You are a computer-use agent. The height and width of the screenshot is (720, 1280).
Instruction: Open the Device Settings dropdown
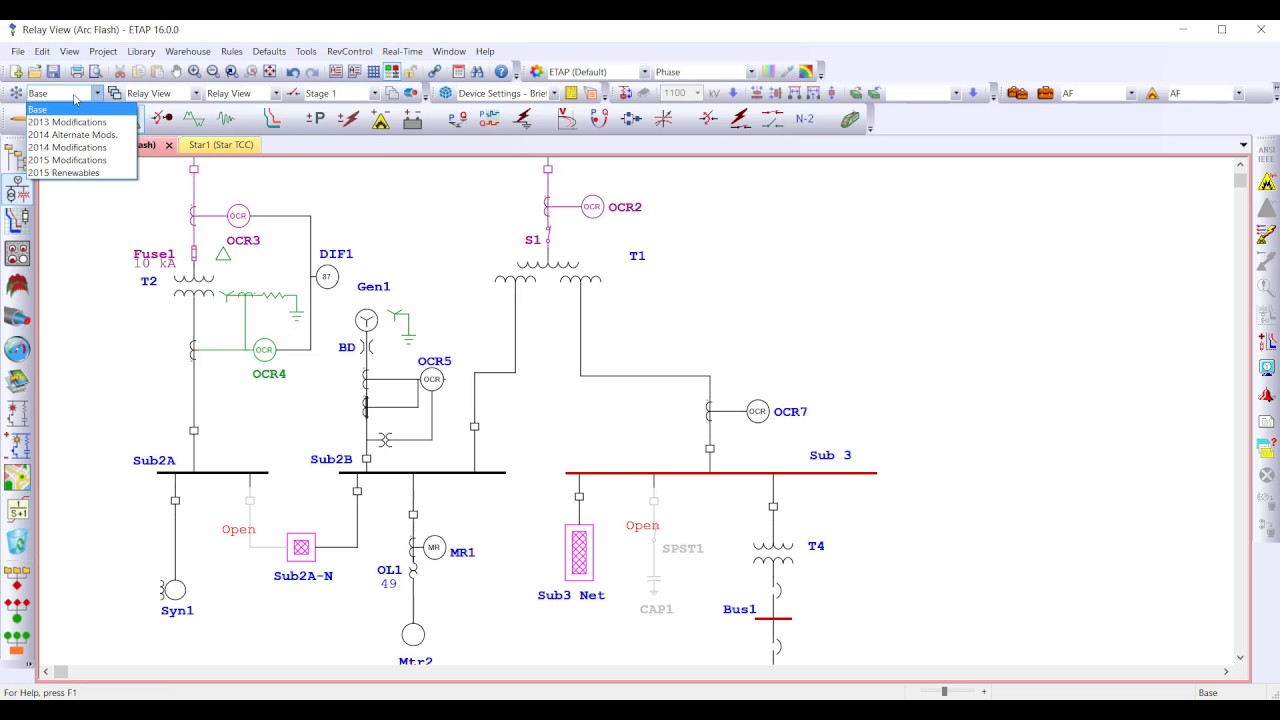tap(553, 93)
